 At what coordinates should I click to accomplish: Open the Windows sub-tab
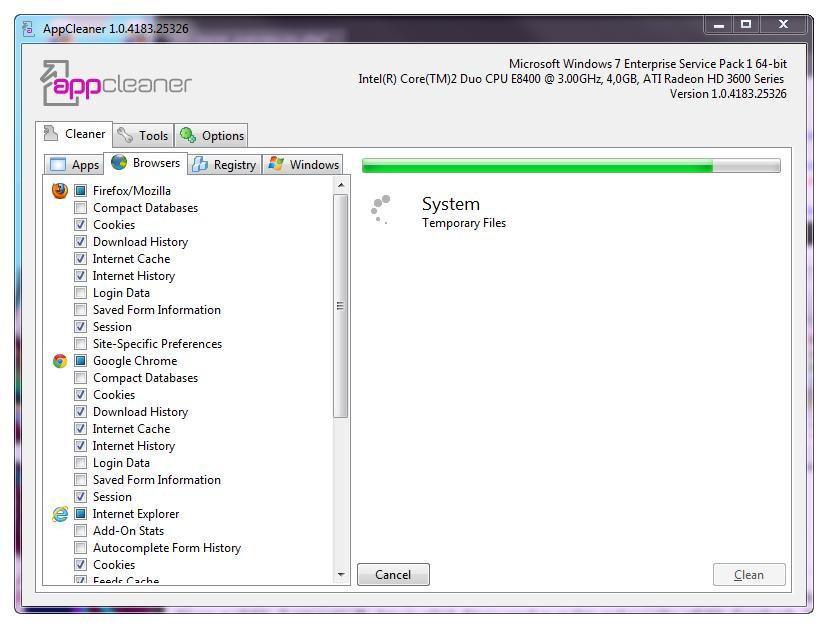coord(304,165)
